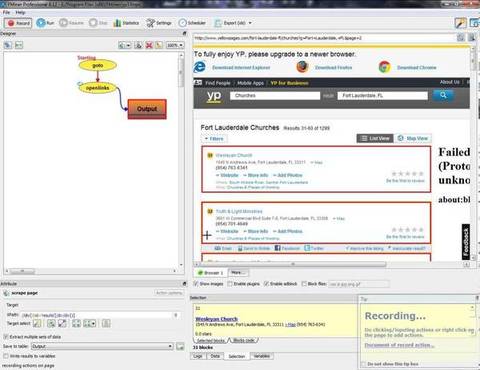Viewport: 480px width, 370px height.
Task: Click the red Record button
Action: (x=18, y=23)
